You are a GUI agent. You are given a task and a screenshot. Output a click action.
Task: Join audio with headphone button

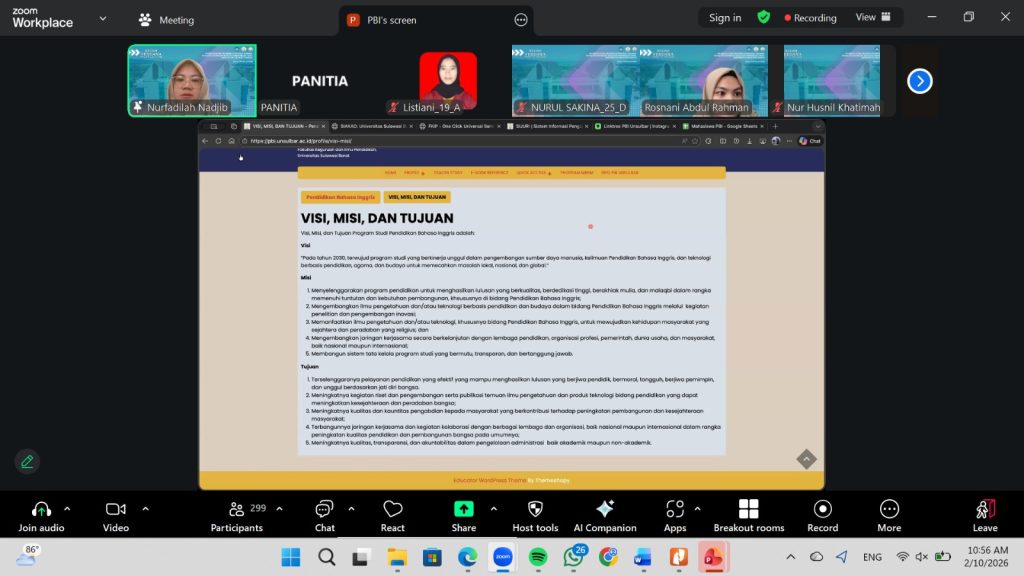click(x=41, y=515)
